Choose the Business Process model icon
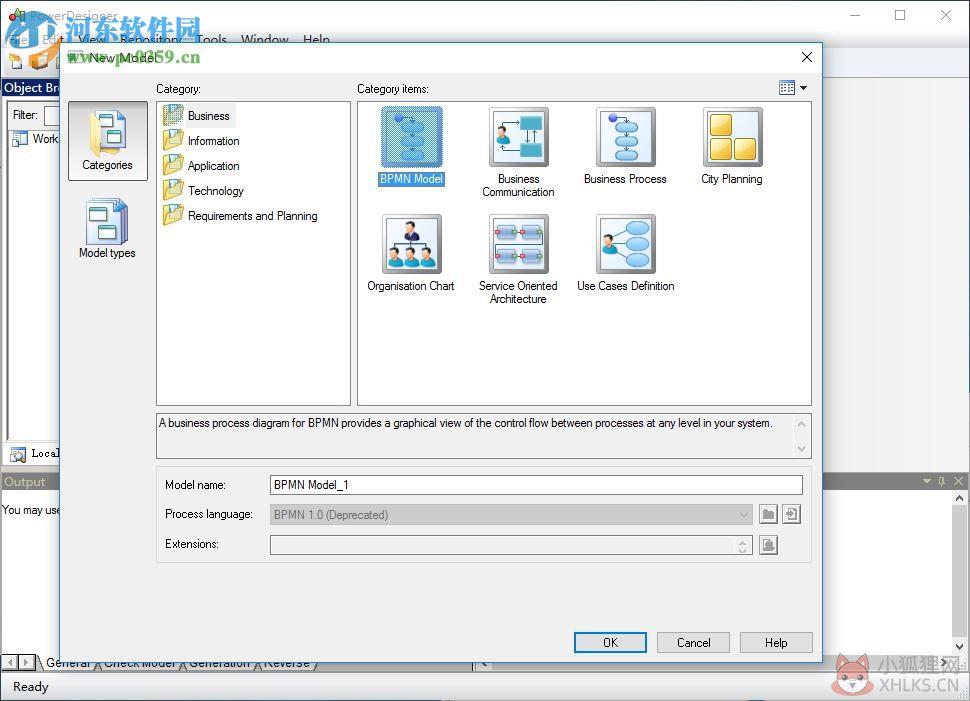 click(625, 137)
